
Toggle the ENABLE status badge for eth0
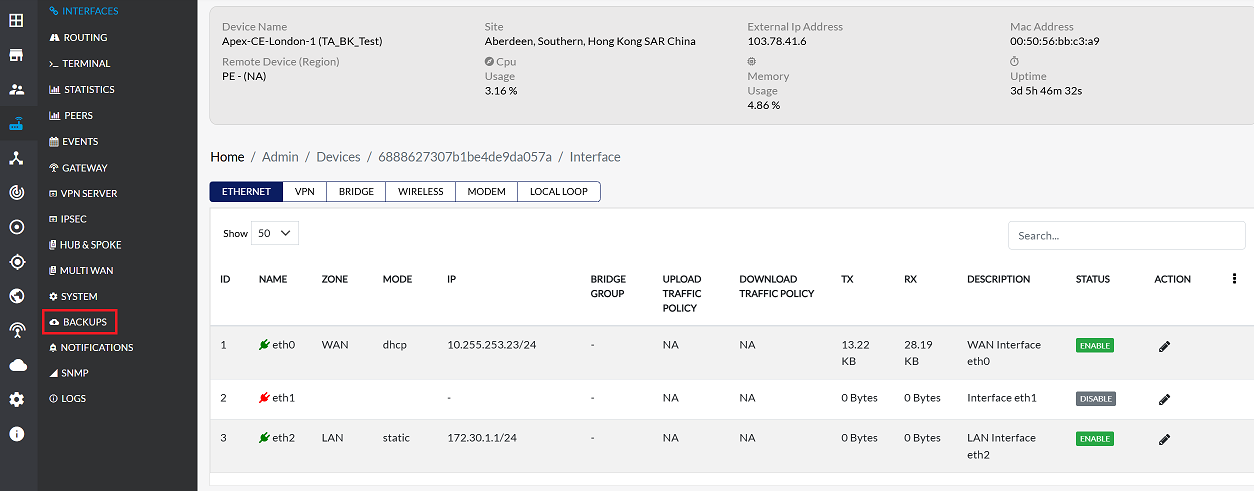click(x=1094, y=345)
